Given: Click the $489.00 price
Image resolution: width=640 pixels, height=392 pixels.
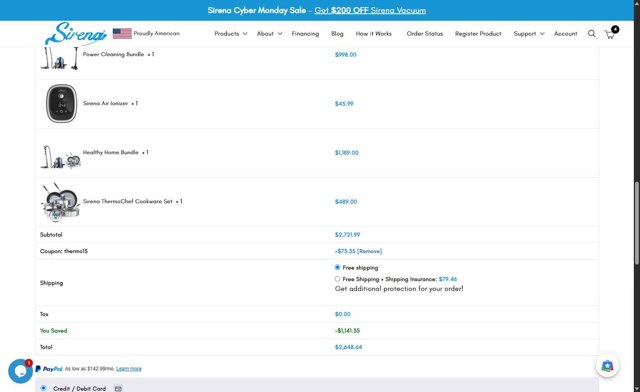Looking at the screenshot, I should coord(346,202).
